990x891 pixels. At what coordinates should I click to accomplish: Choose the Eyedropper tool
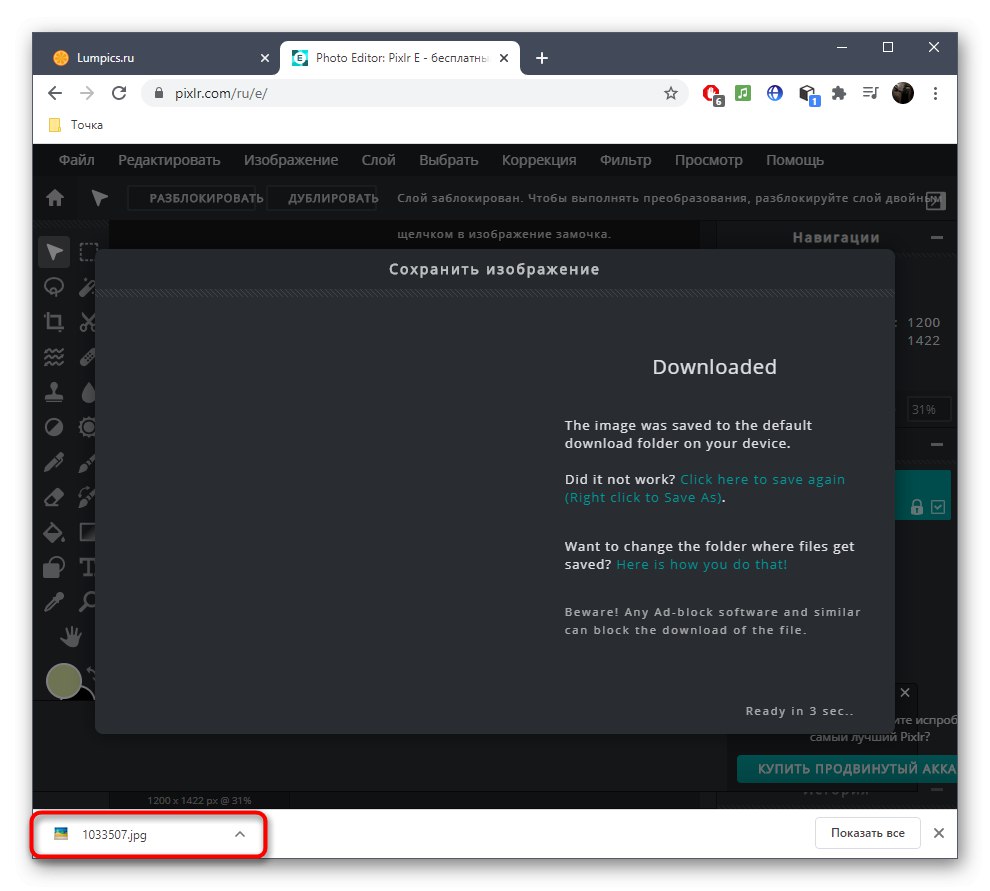pyautogui.click(x=54, y=602)
